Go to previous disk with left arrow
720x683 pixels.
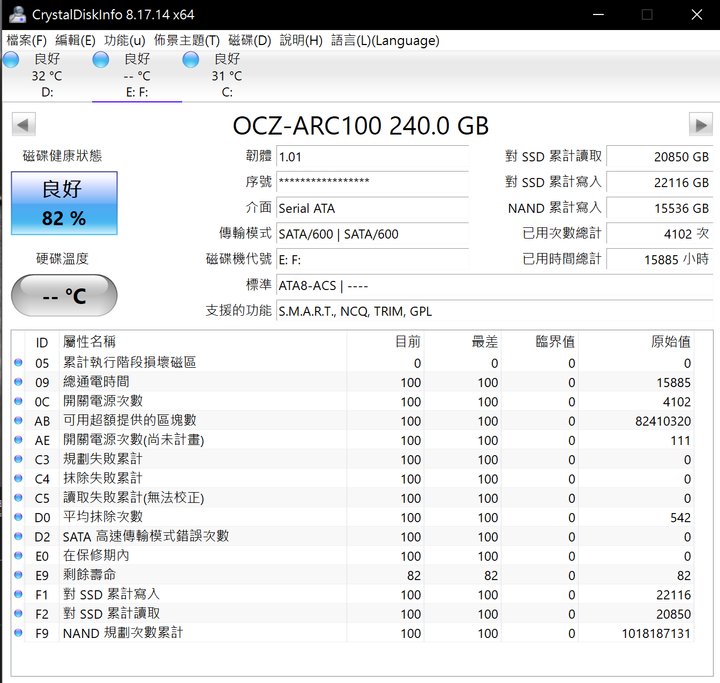[23, 124]
